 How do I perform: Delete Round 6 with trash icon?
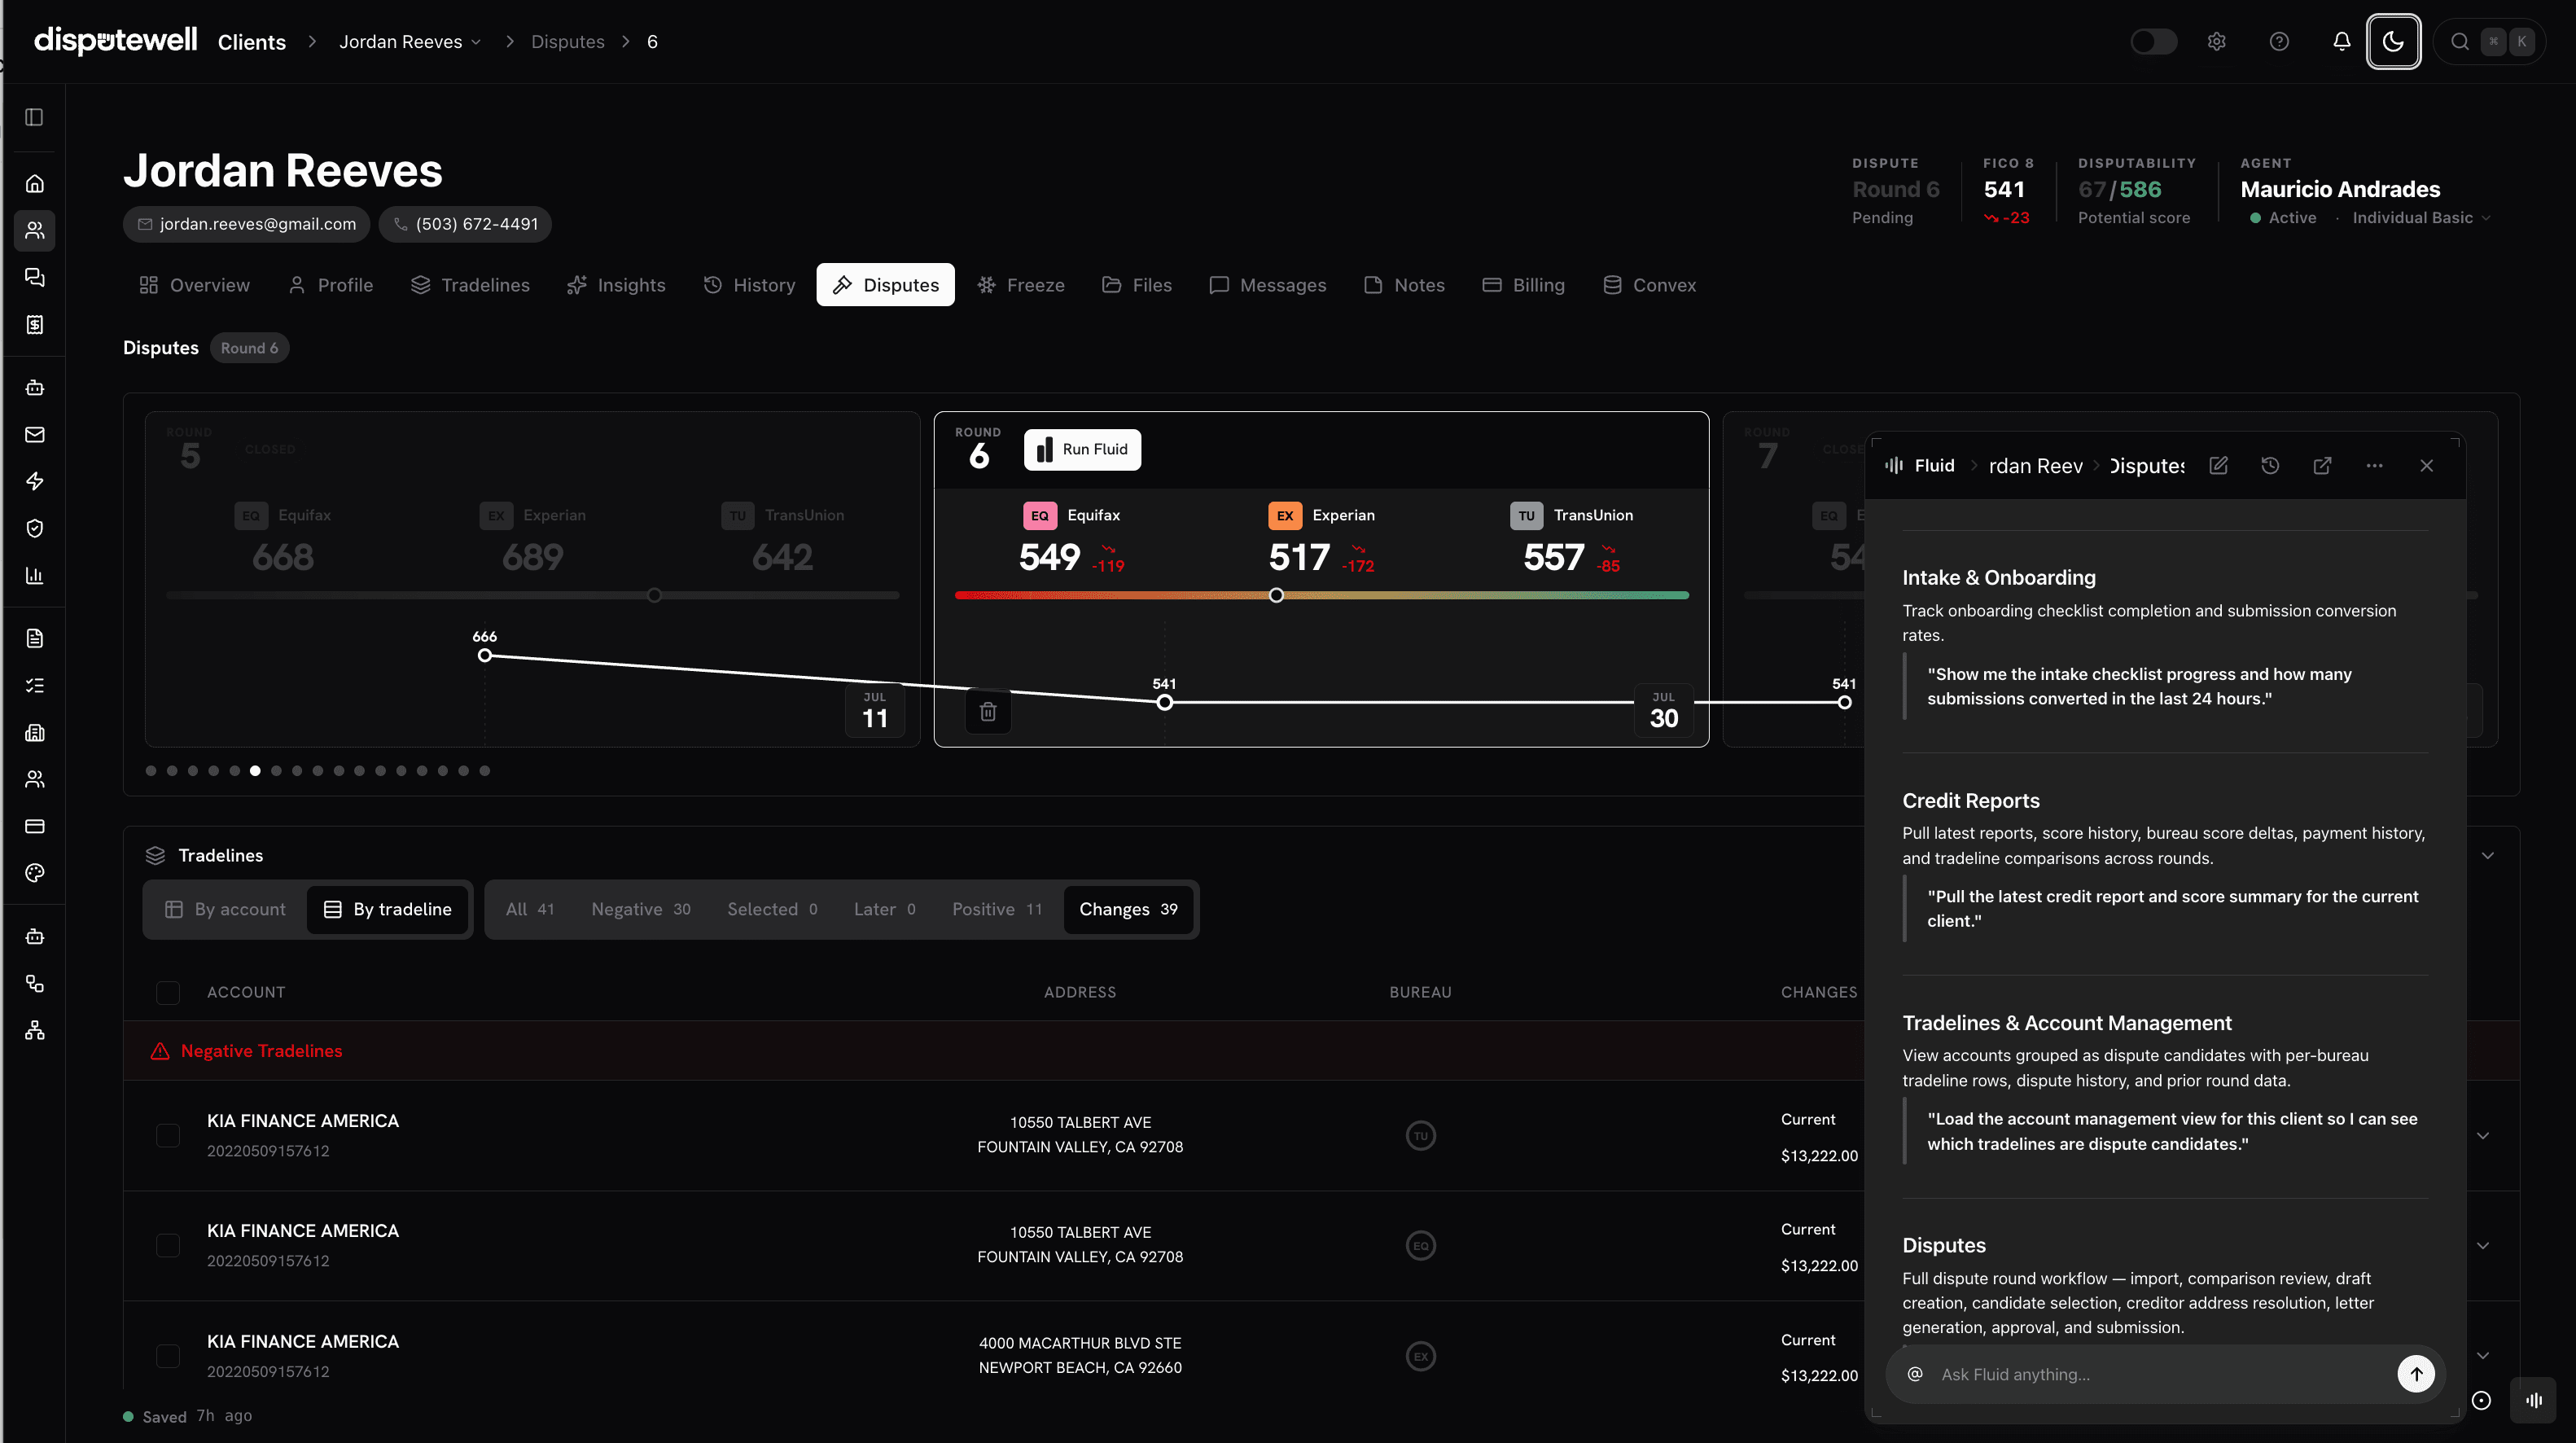988,712
